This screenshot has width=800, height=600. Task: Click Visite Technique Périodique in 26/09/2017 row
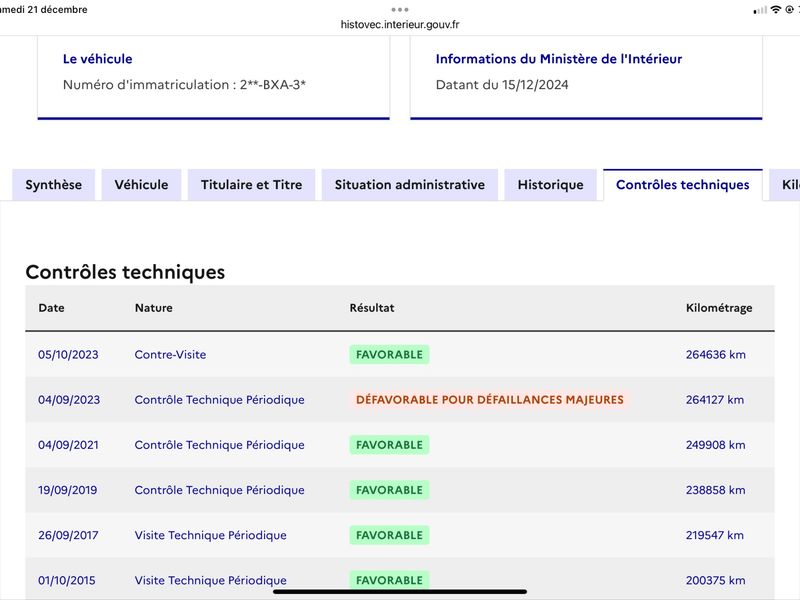(210, 535)
